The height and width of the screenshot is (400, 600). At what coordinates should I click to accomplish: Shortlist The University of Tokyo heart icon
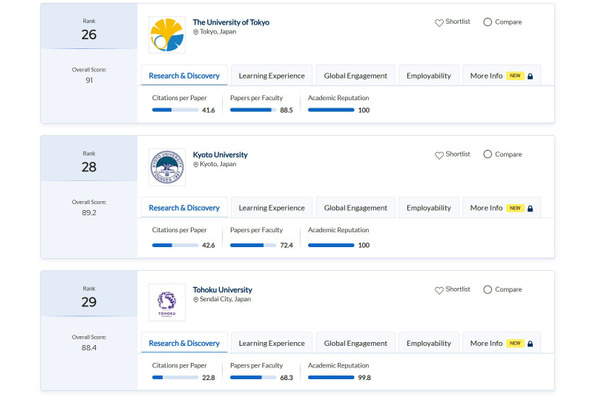(439, 22)
